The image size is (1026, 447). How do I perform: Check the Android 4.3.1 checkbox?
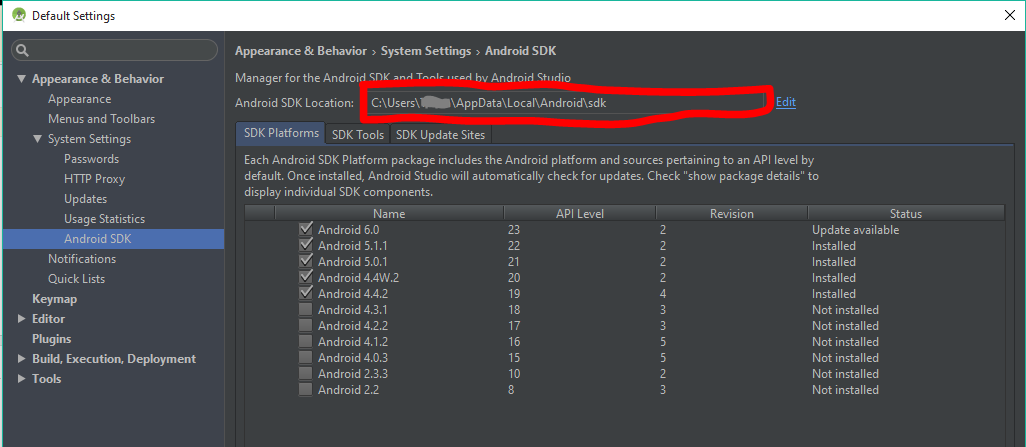[x=306, y=310]
